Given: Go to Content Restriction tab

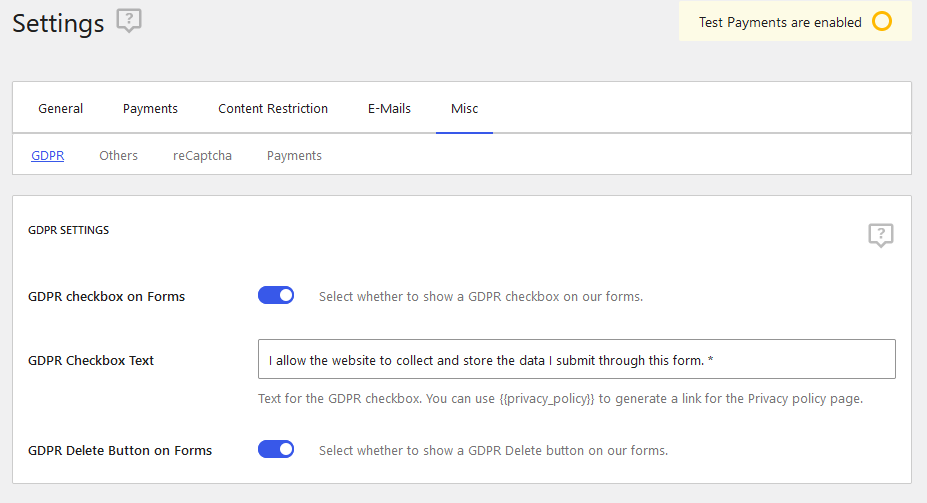Looking at the screenshot, I should click(273, 109).
